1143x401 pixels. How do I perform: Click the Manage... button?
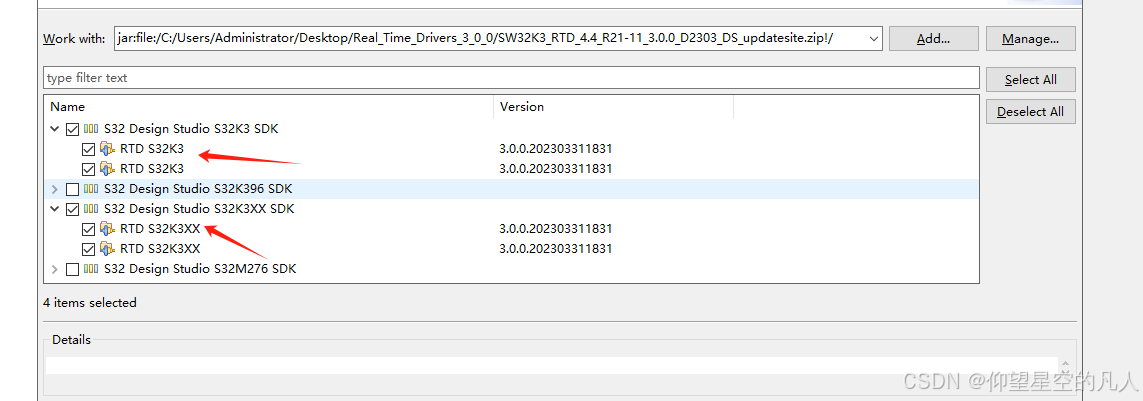coord(1030,39)
